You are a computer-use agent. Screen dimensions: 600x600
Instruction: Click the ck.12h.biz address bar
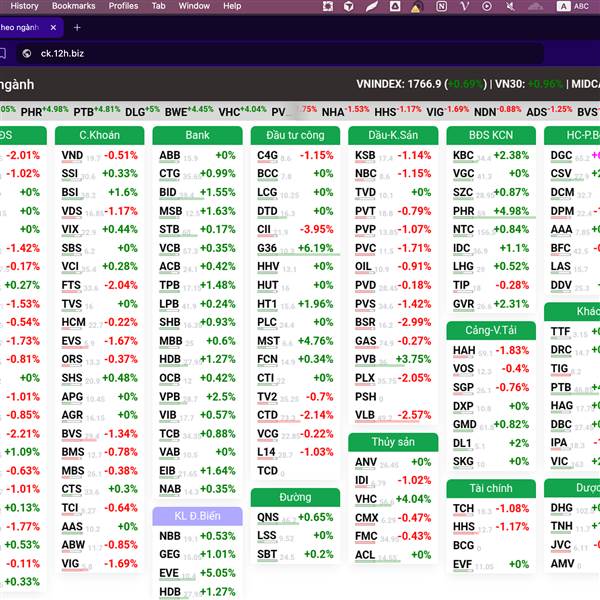pos(280,54)
